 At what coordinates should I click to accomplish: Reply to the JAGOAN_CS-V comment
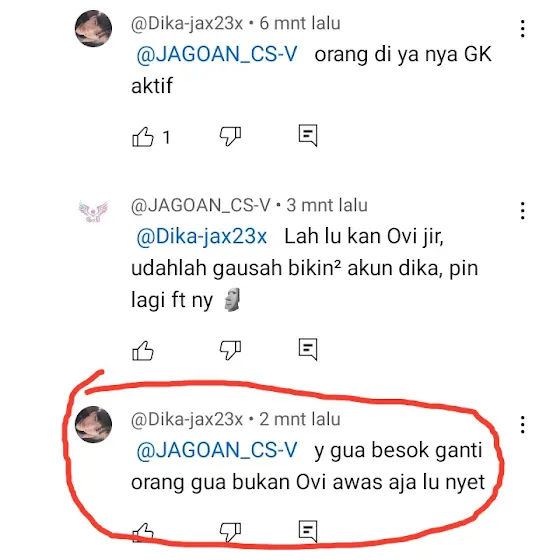point(308,349)
